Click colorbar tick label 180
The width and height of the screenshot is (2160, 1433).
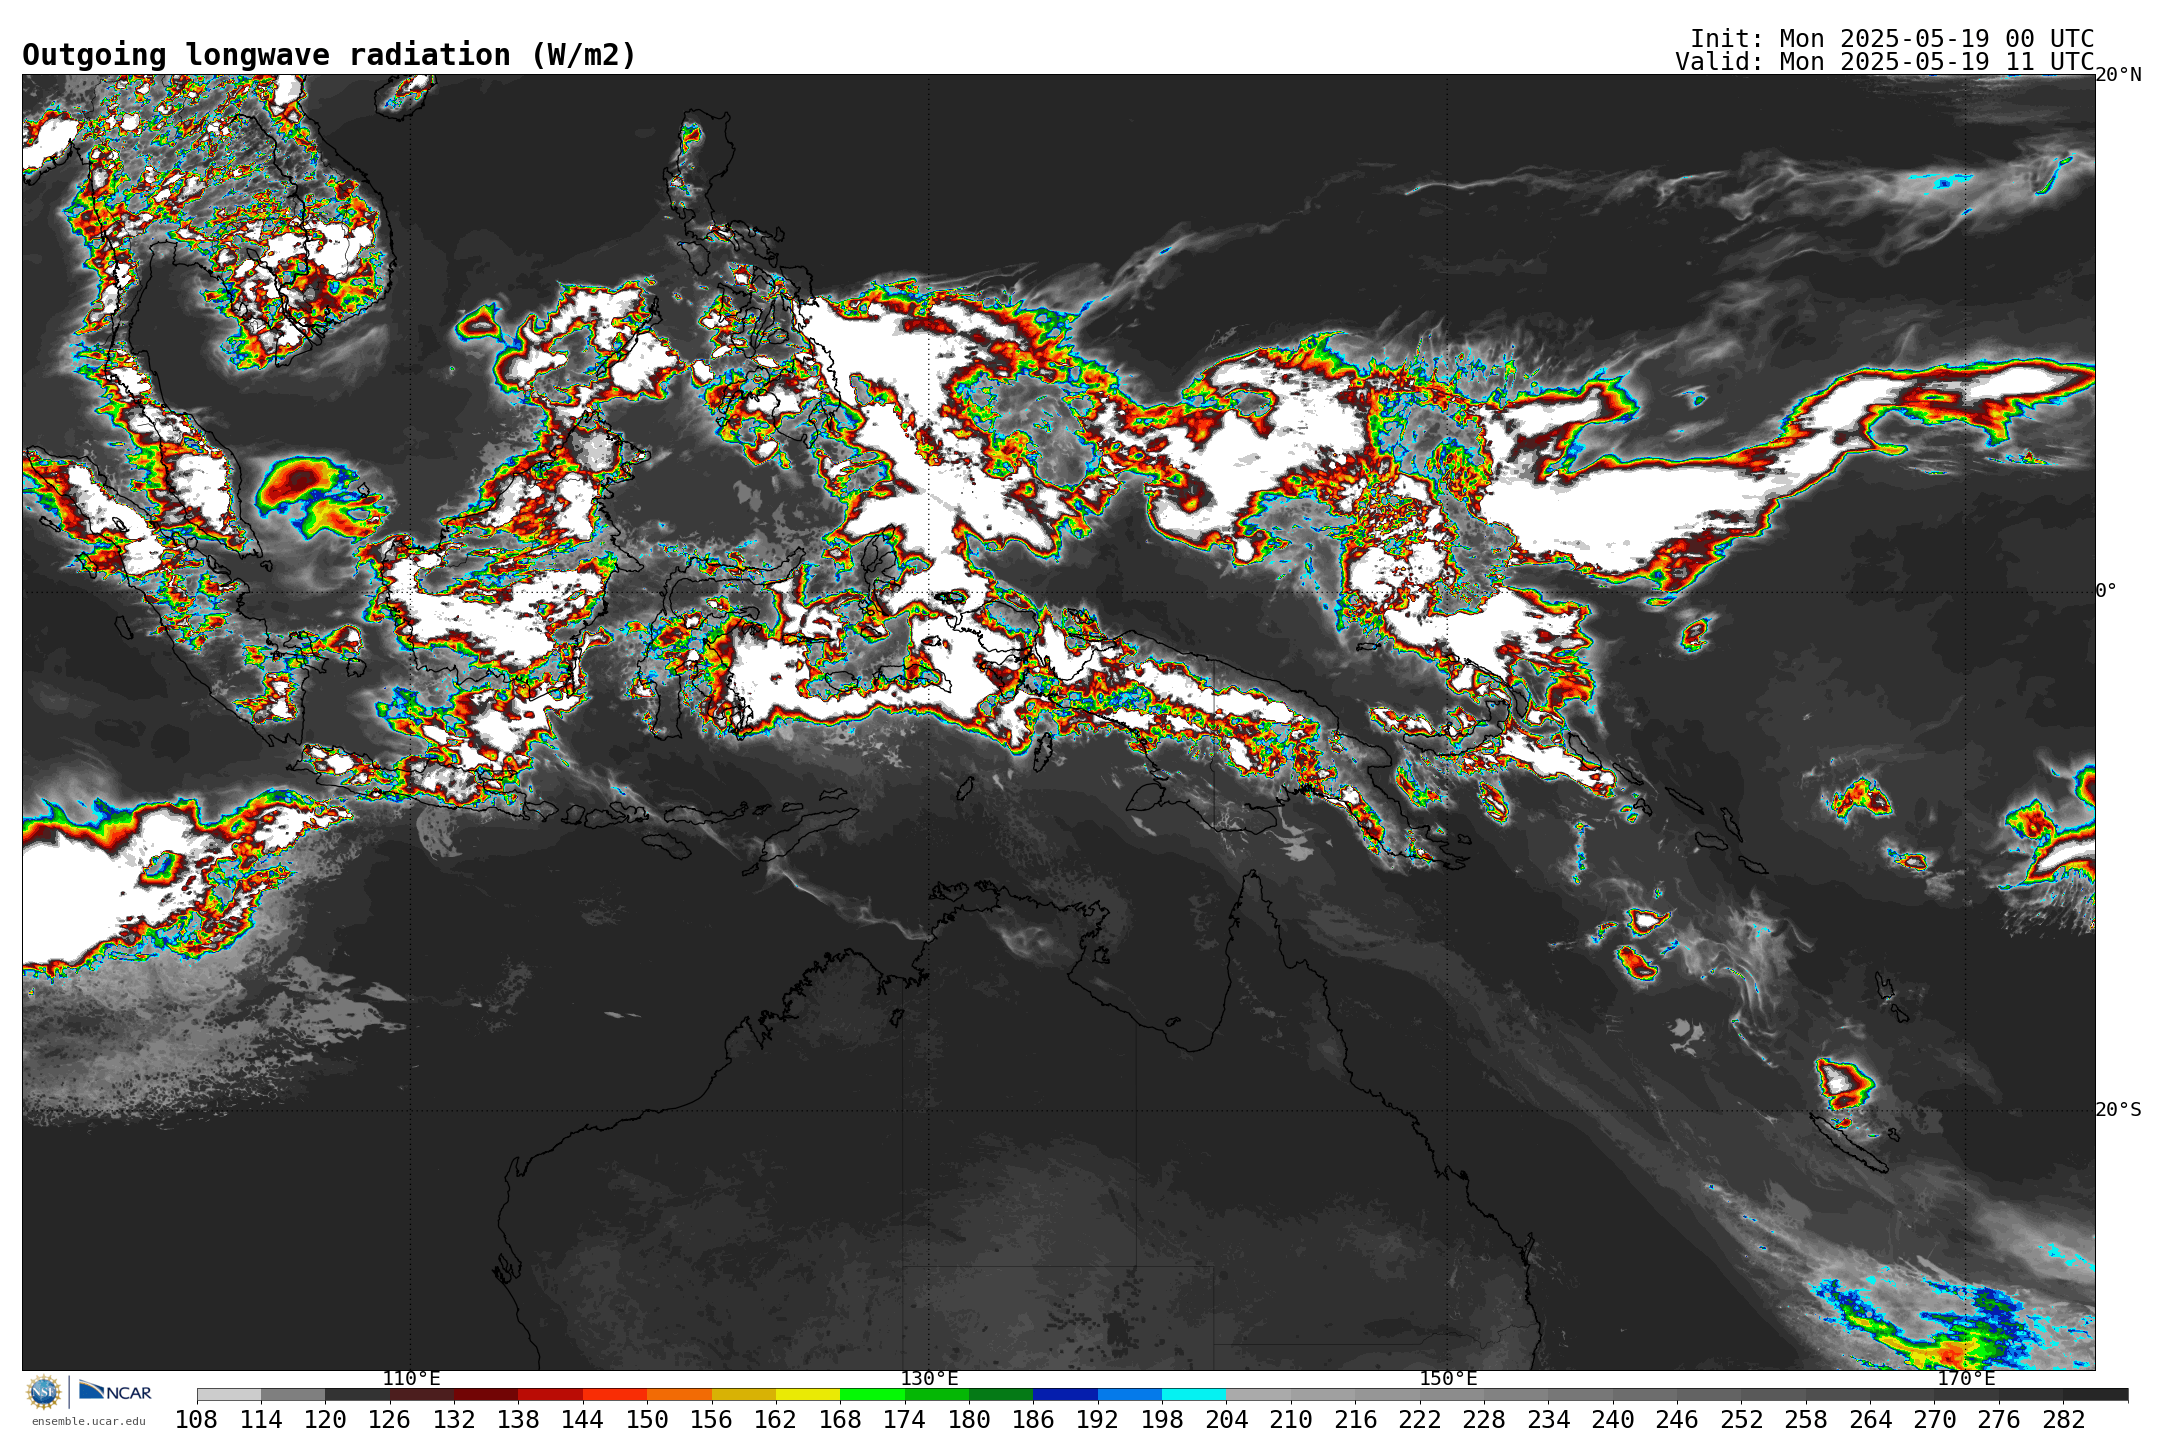tap(969, 1420)
